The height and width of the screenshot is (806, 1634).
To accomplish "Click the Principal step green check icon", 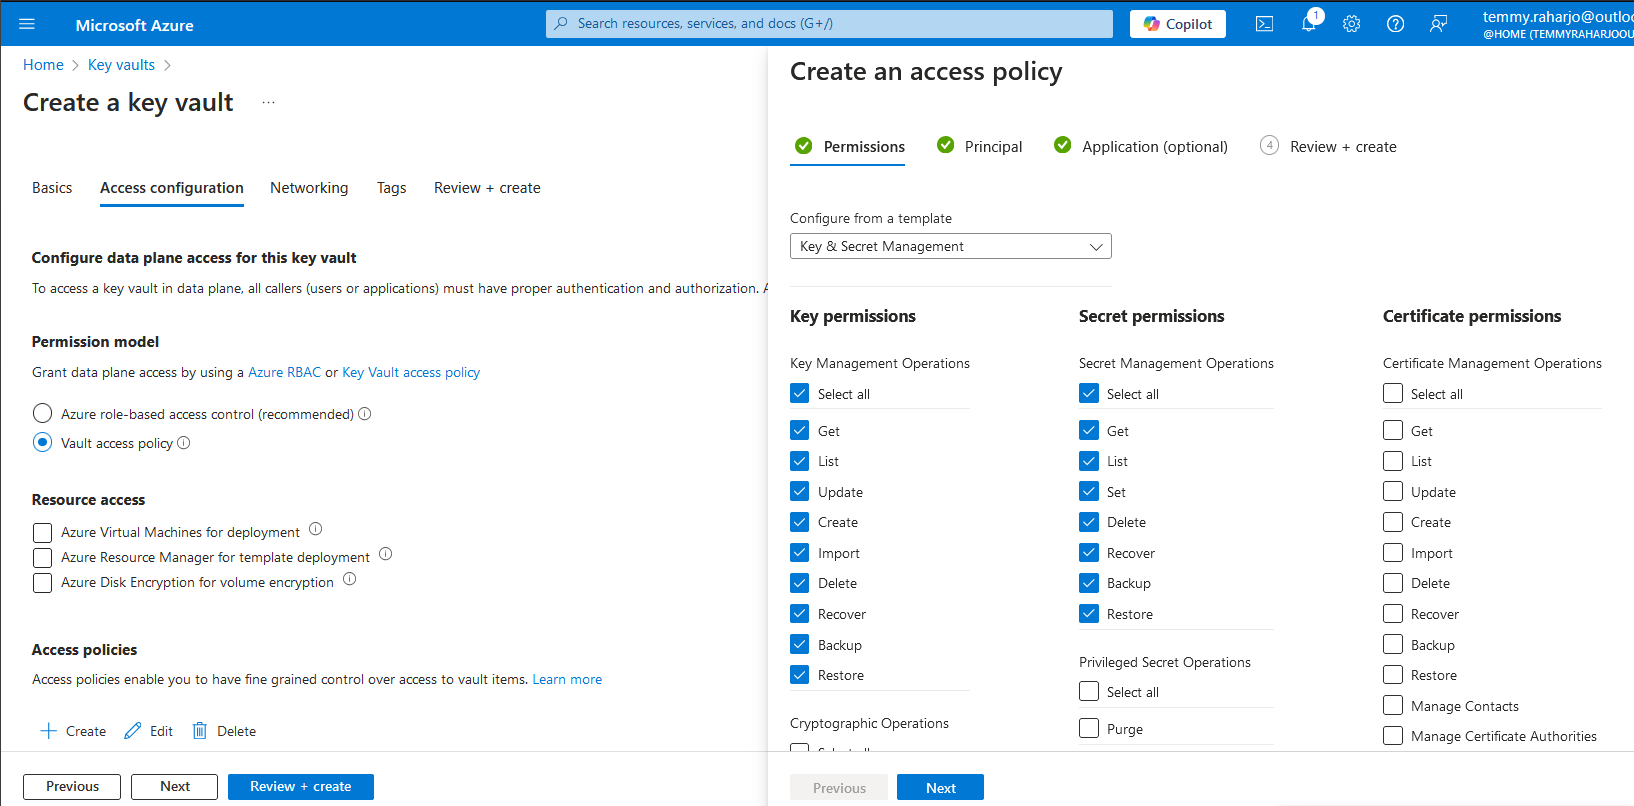I will tap(945, 145).
